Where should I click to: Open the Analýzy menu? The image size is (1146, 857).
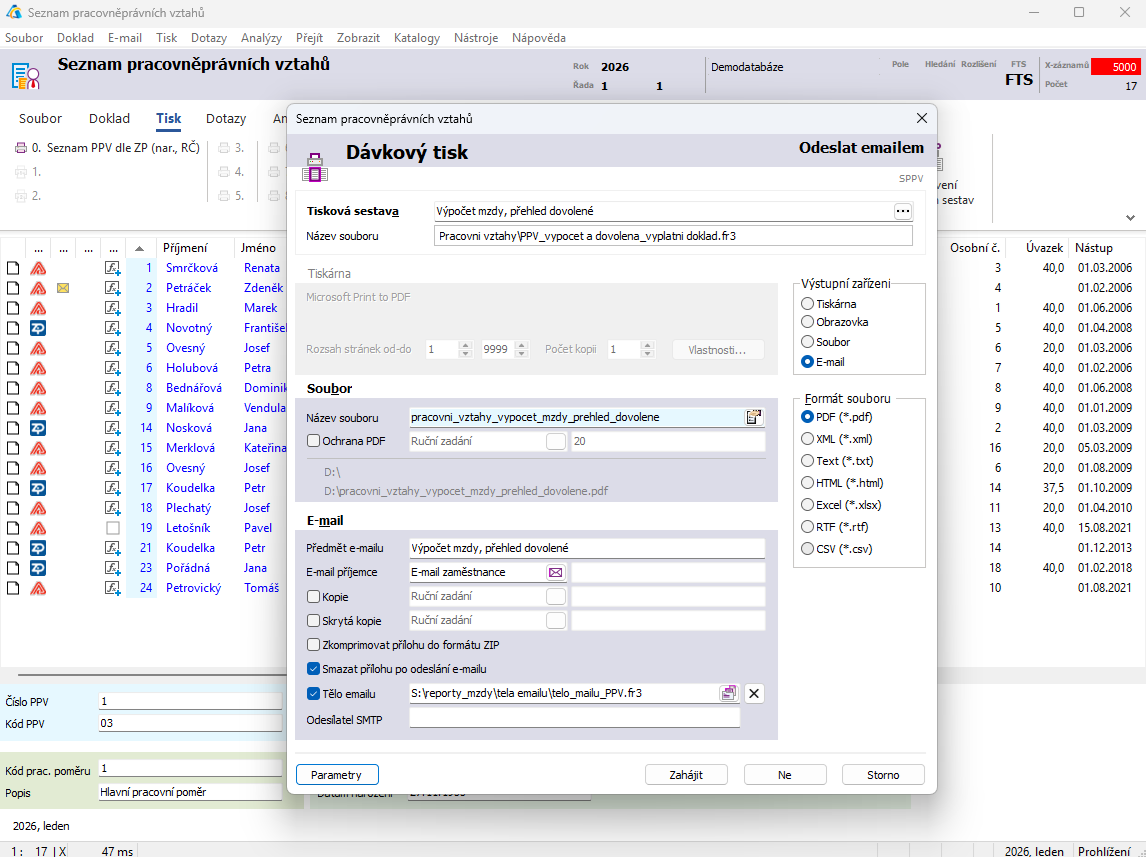coord(261,38)
